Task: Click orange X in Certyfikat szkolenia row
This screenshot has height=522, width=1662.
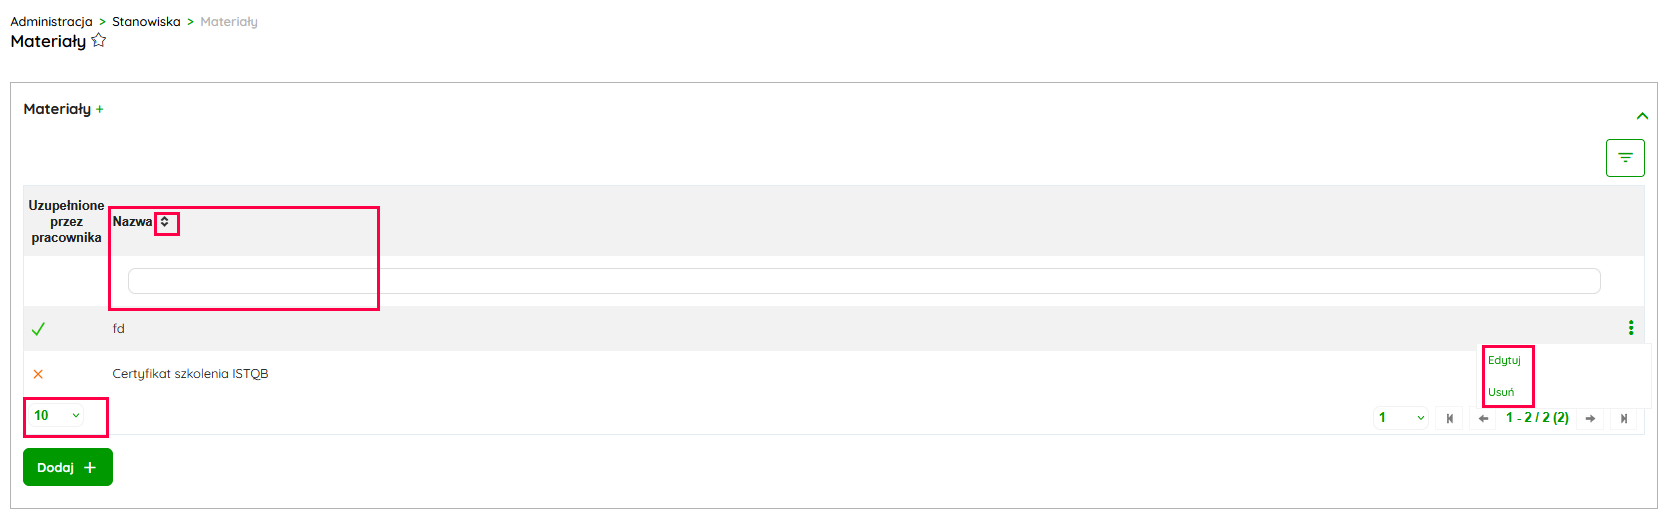Action: pyautogui.click(x=38, y=374)
